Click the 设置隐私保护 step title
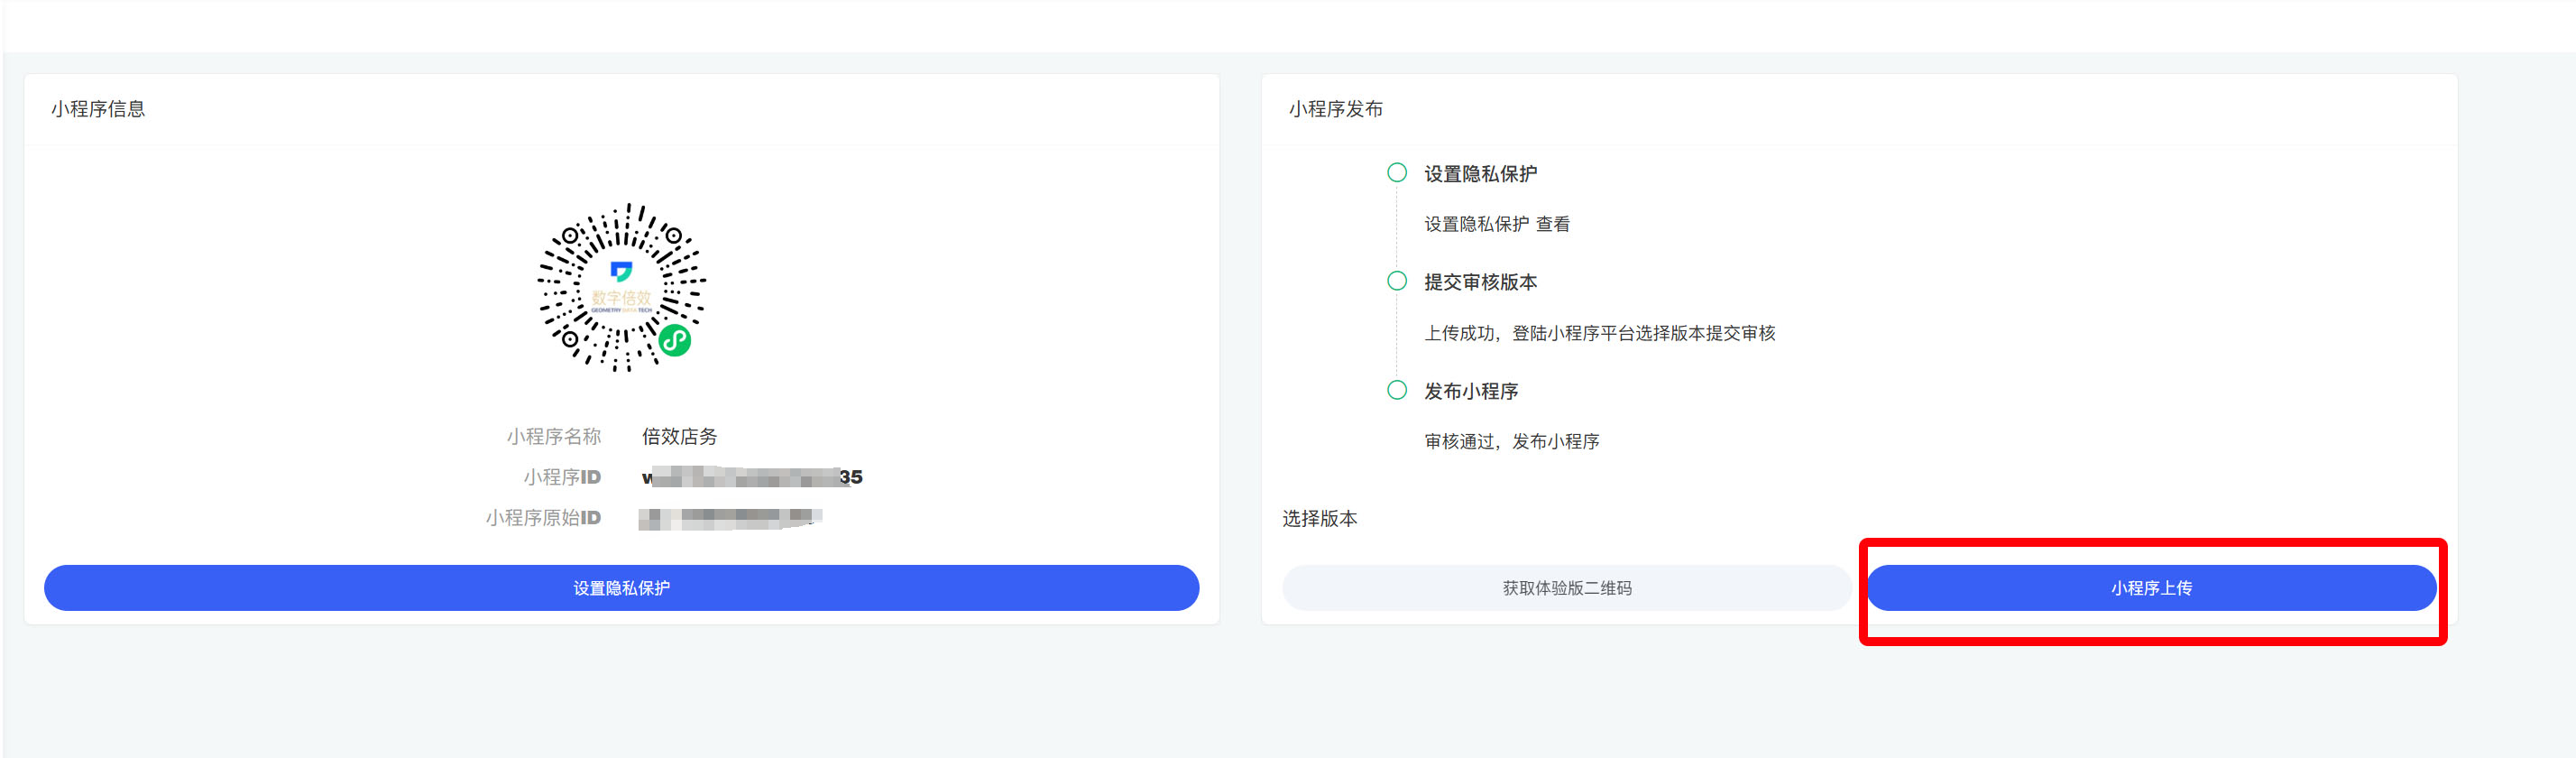2576x758 pixels. point(1480,174)
